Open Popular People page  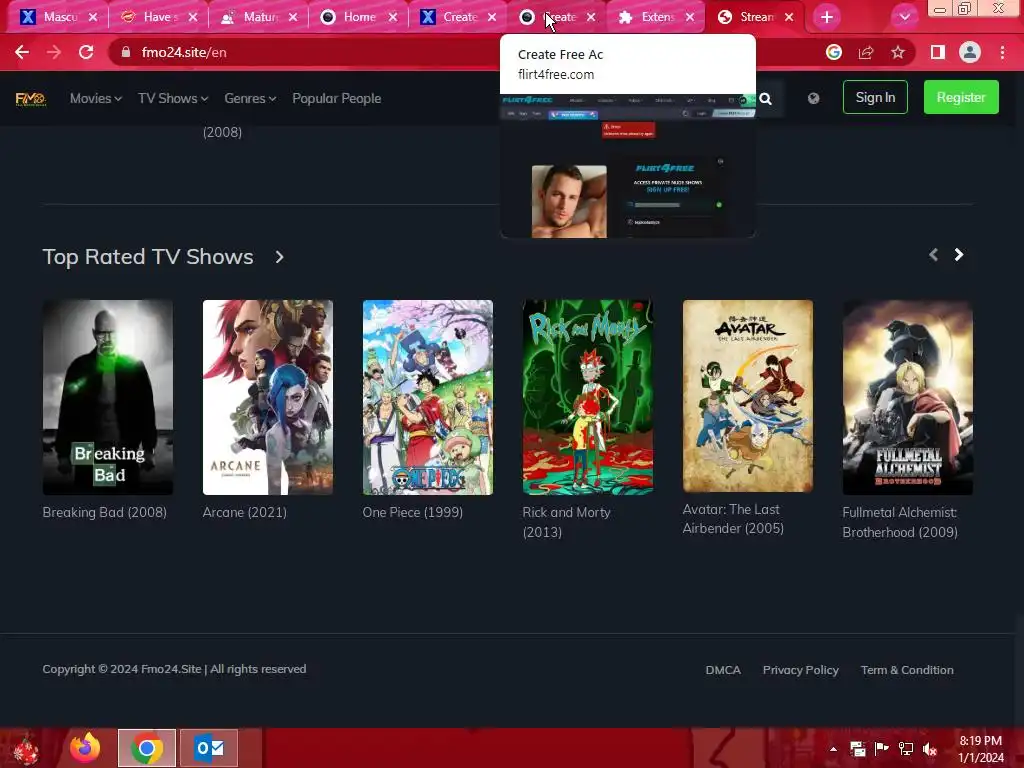[x=336, y=99]
